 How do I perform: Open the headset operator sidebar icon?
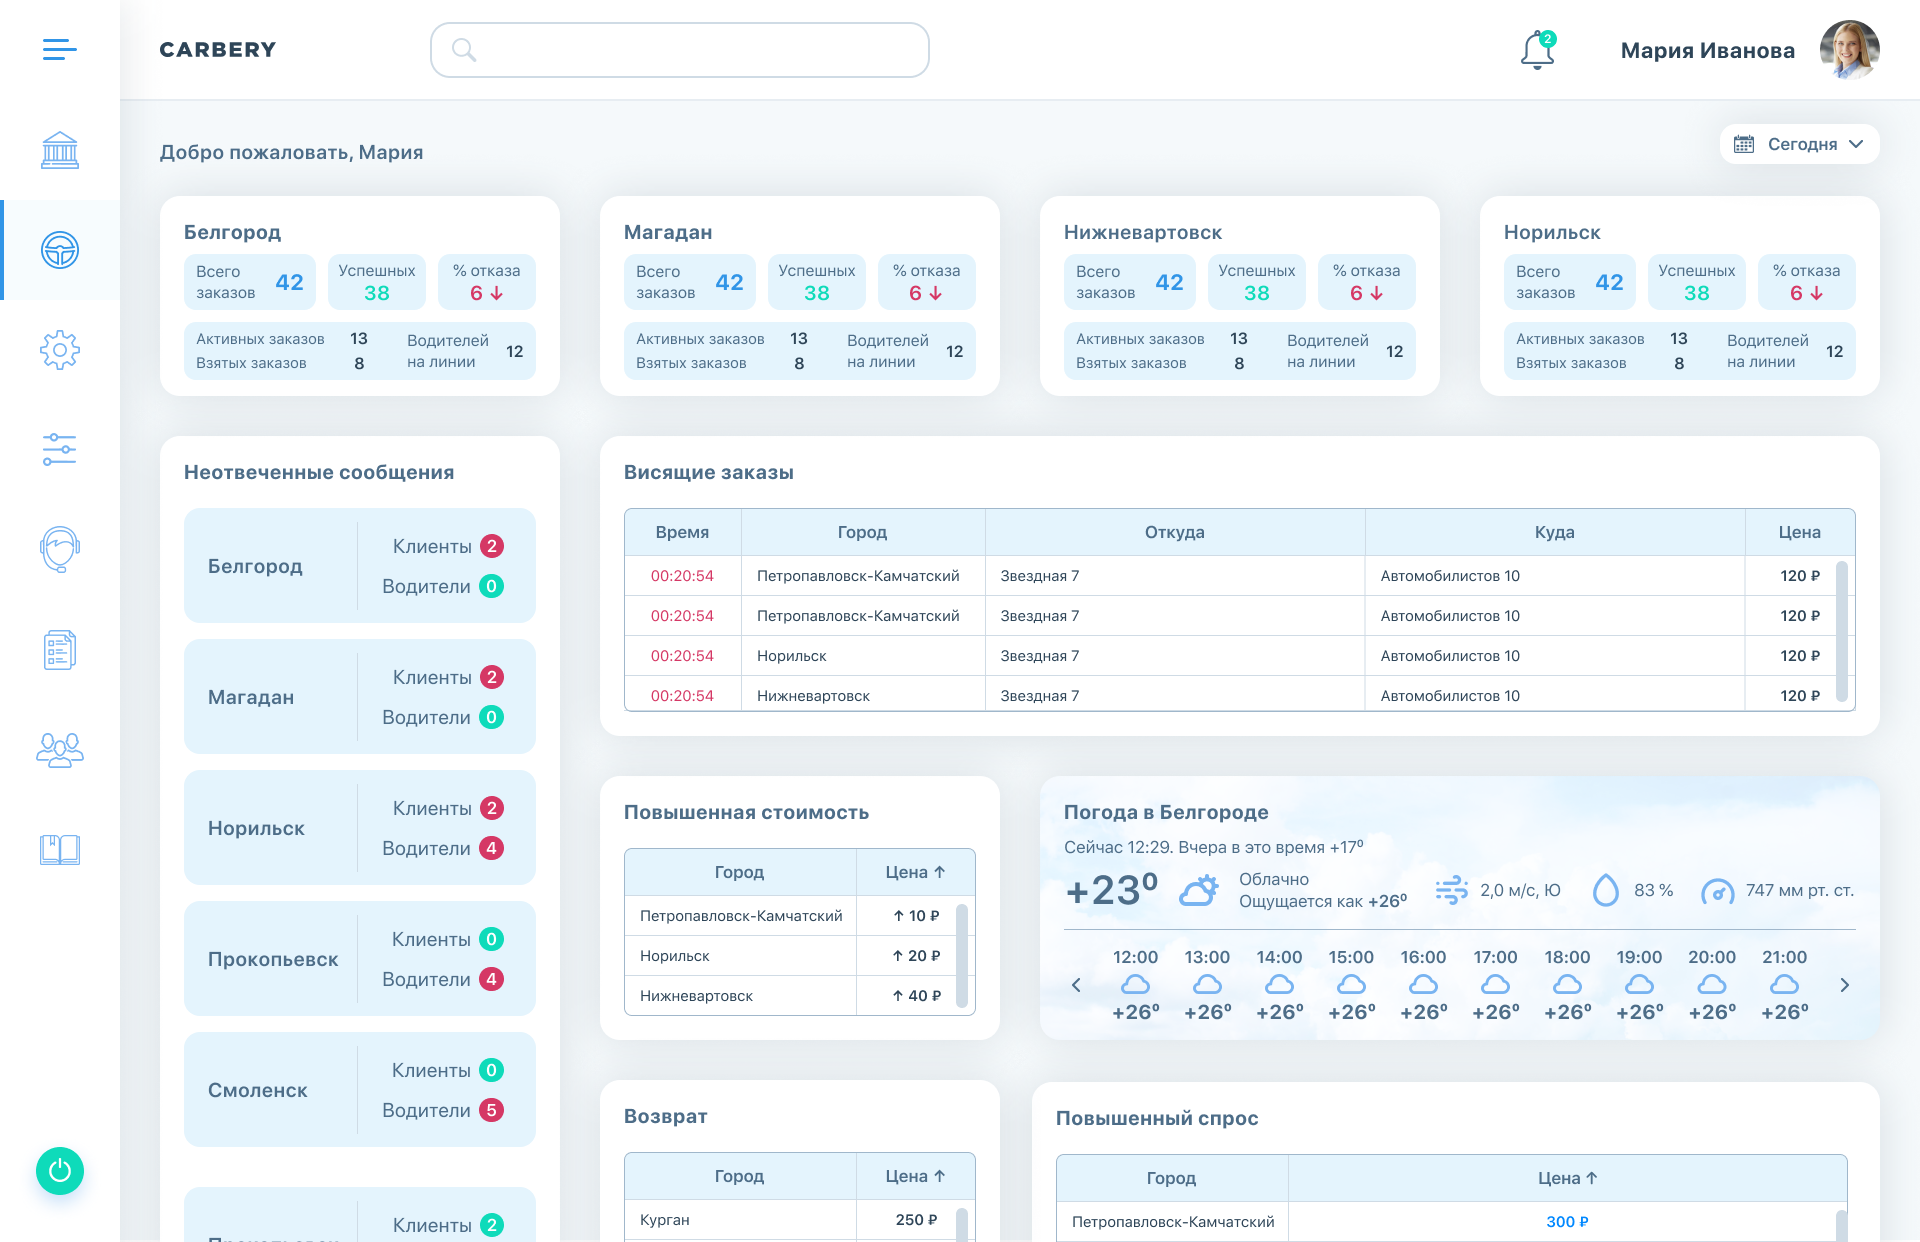click(x=60, y=549)
